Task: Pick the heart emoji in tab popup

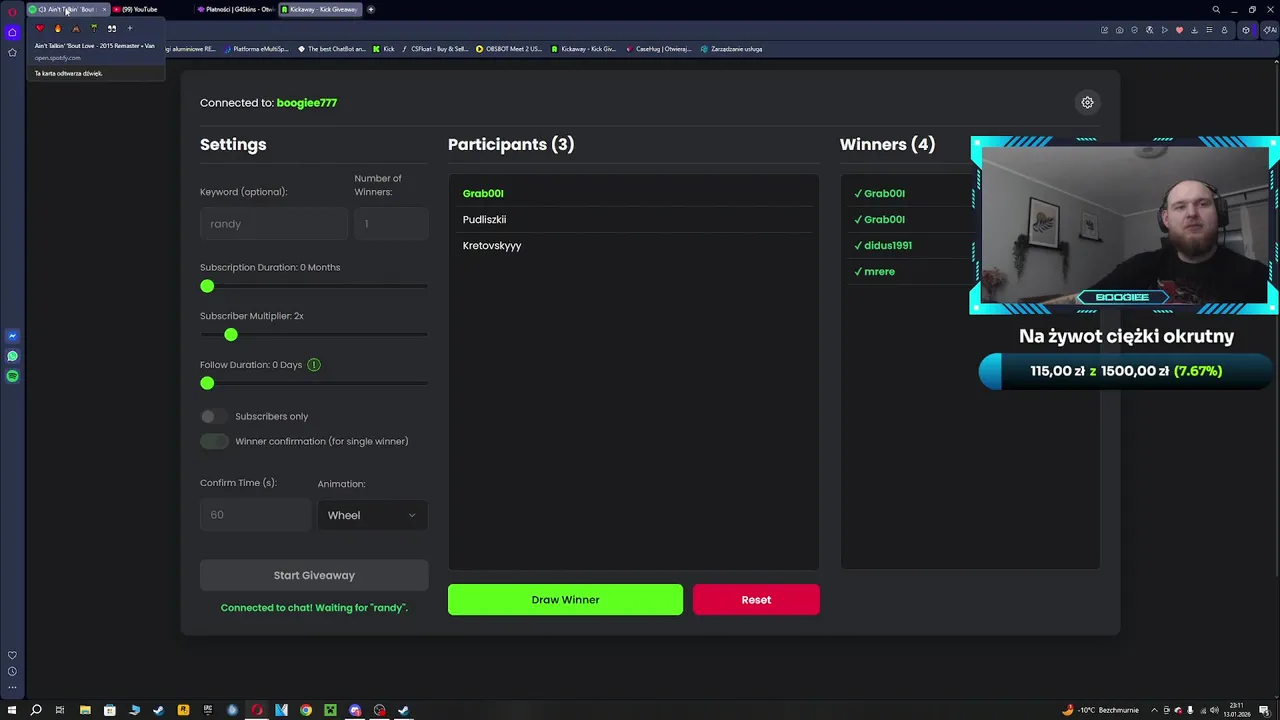Action: click(x=39, y=28)
